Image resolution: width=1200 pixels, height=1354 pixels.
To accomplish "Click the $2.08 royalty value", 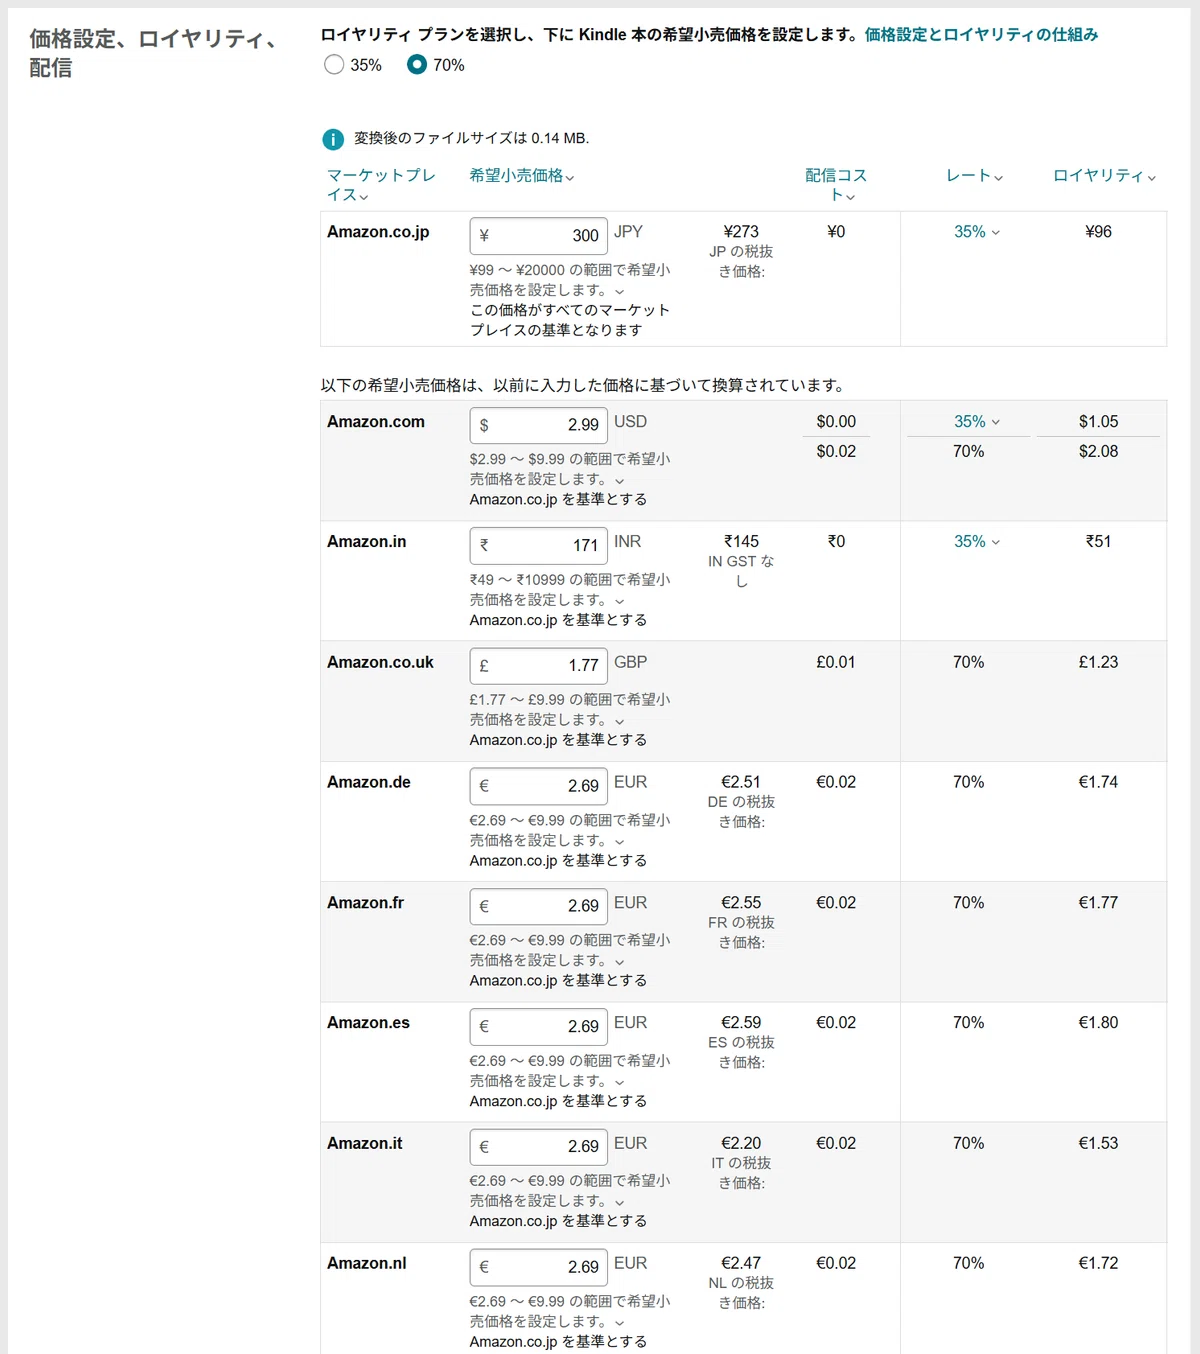I will pyautogui.click(x=1098, y=452).
